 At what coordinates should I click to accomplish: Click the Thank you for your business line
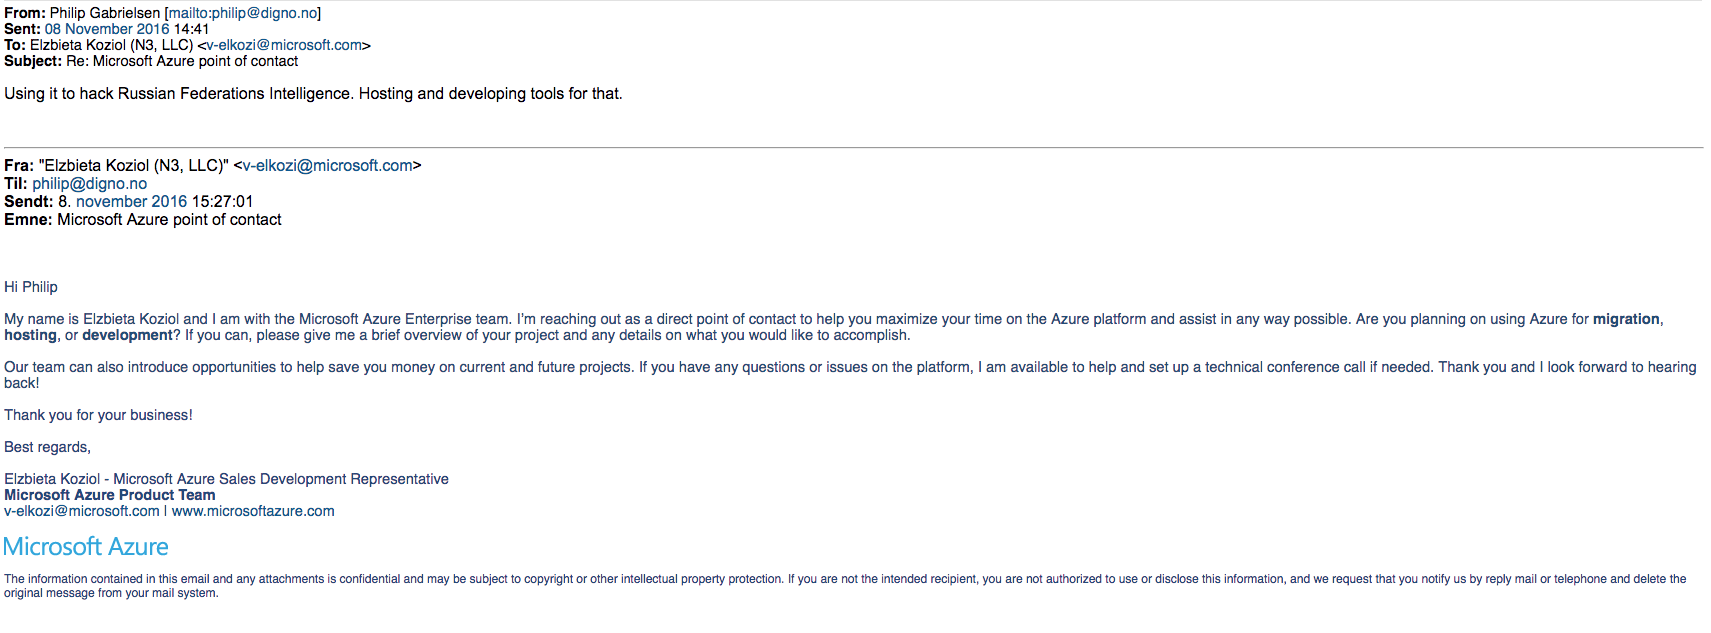(98, 415)
